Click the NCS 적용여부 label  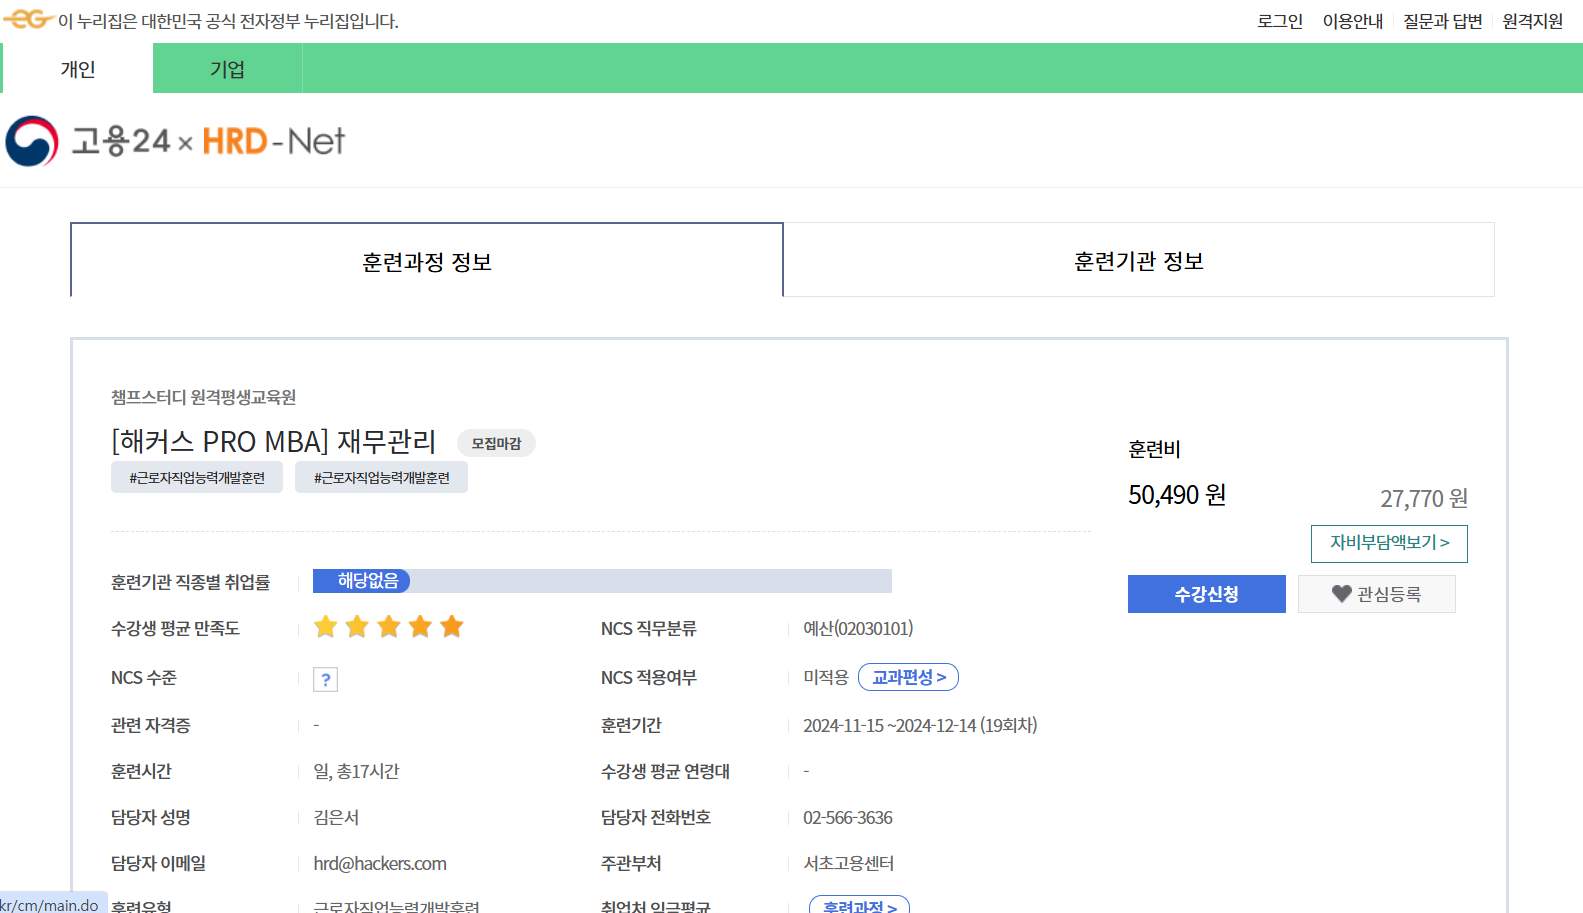(x=648, y=677)
